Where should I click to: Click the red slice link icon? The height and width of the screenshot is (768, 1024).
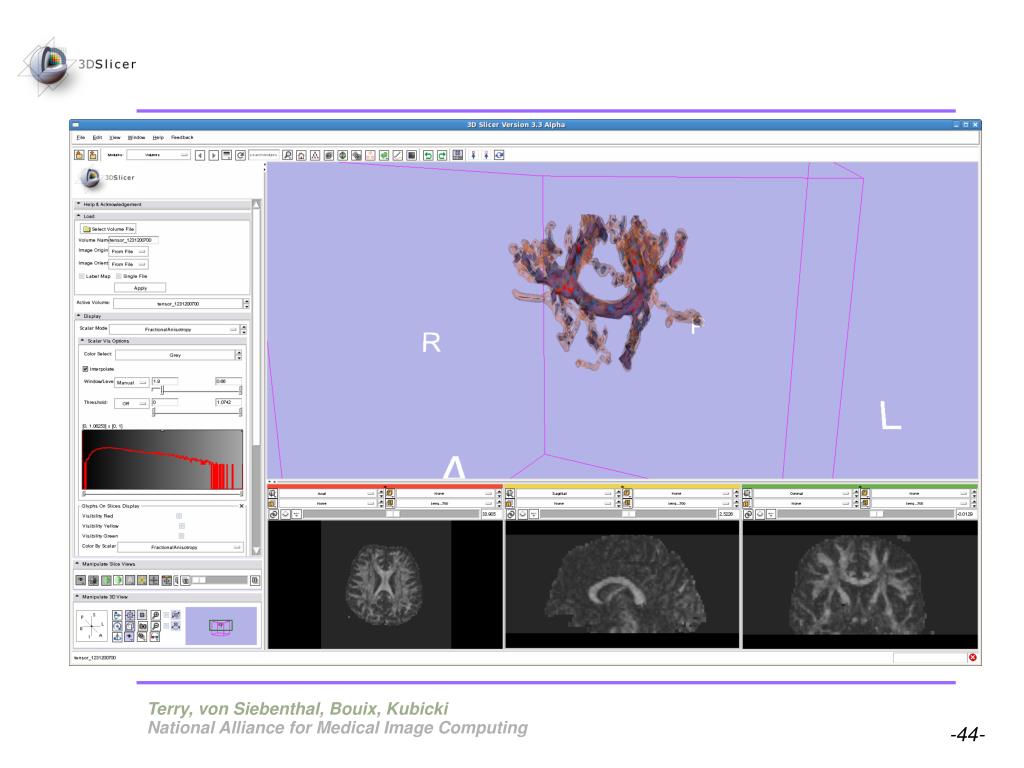(273, 515)
